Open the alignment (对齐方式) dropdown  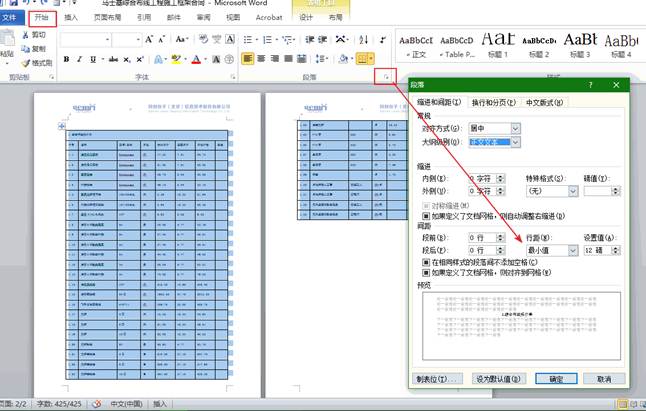[x=516, y=128]
